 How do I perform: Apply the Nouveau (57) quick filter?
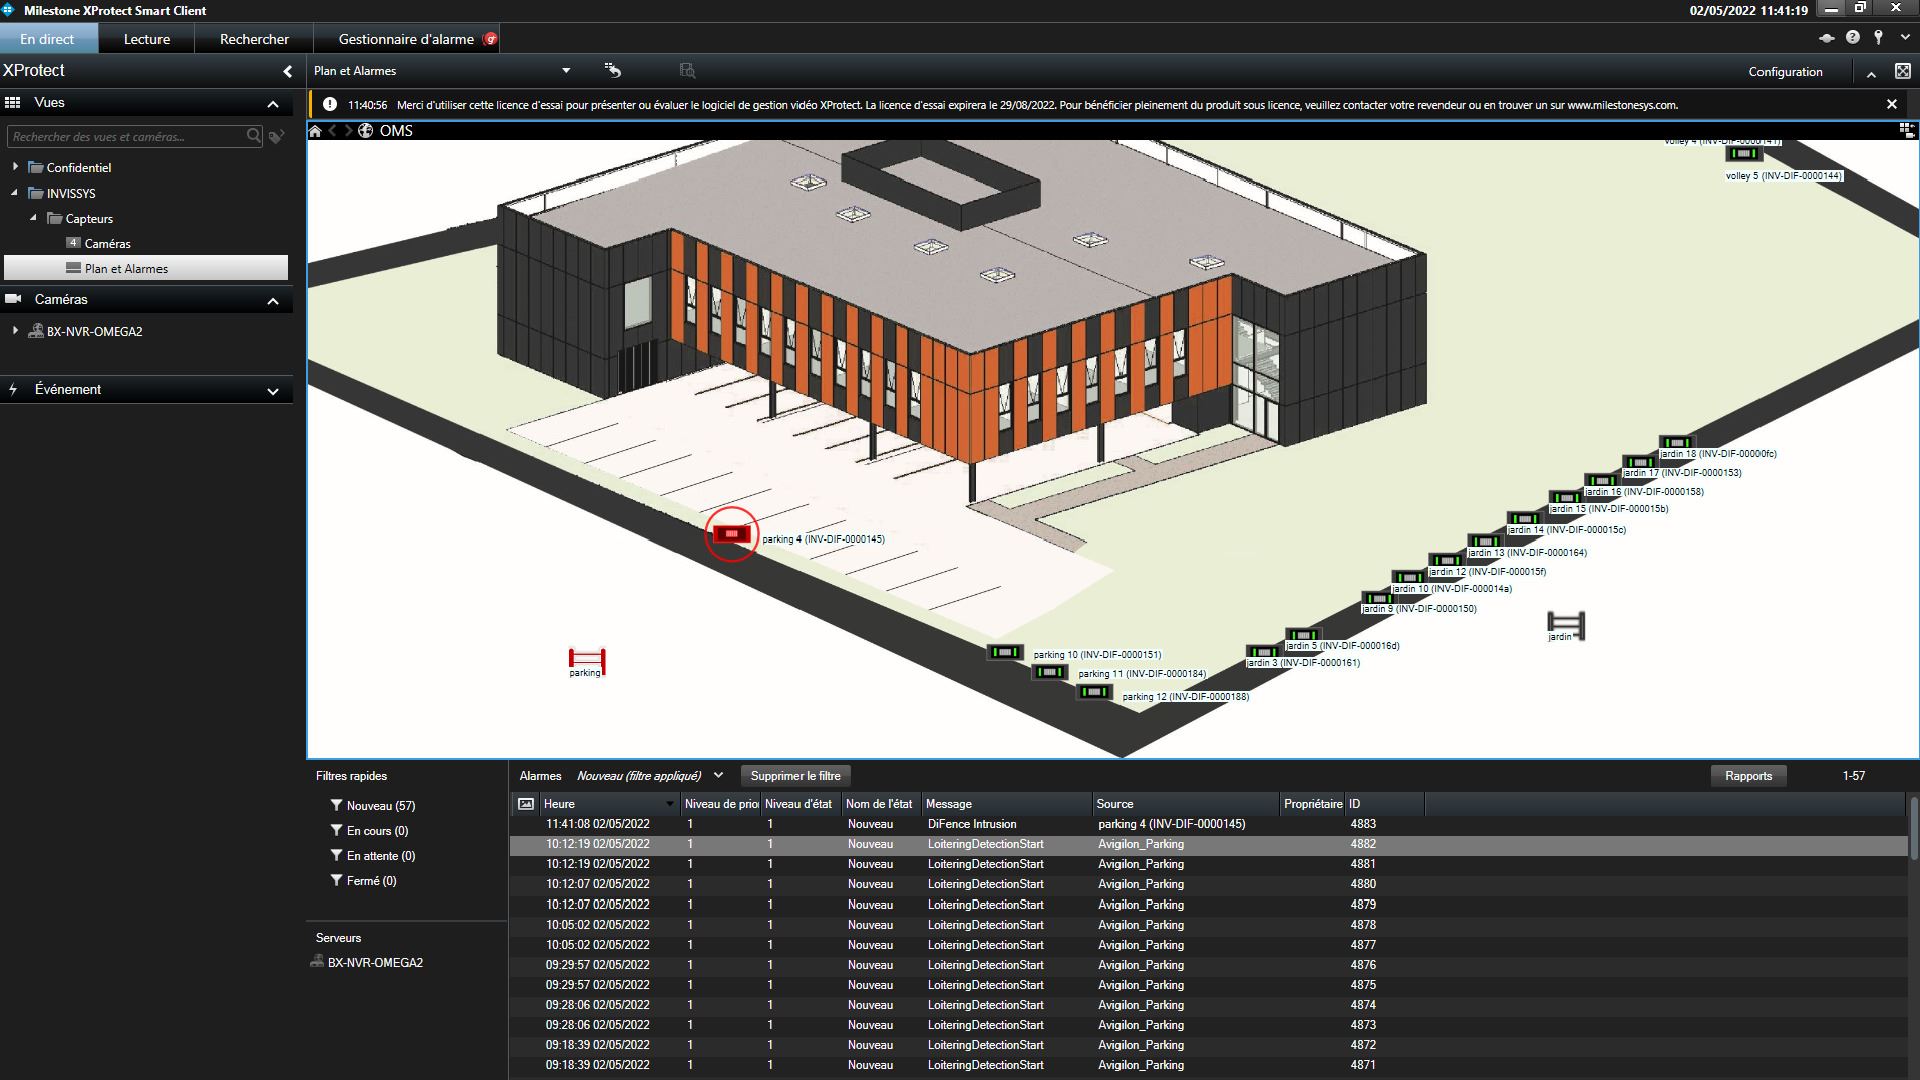point(372,806)
